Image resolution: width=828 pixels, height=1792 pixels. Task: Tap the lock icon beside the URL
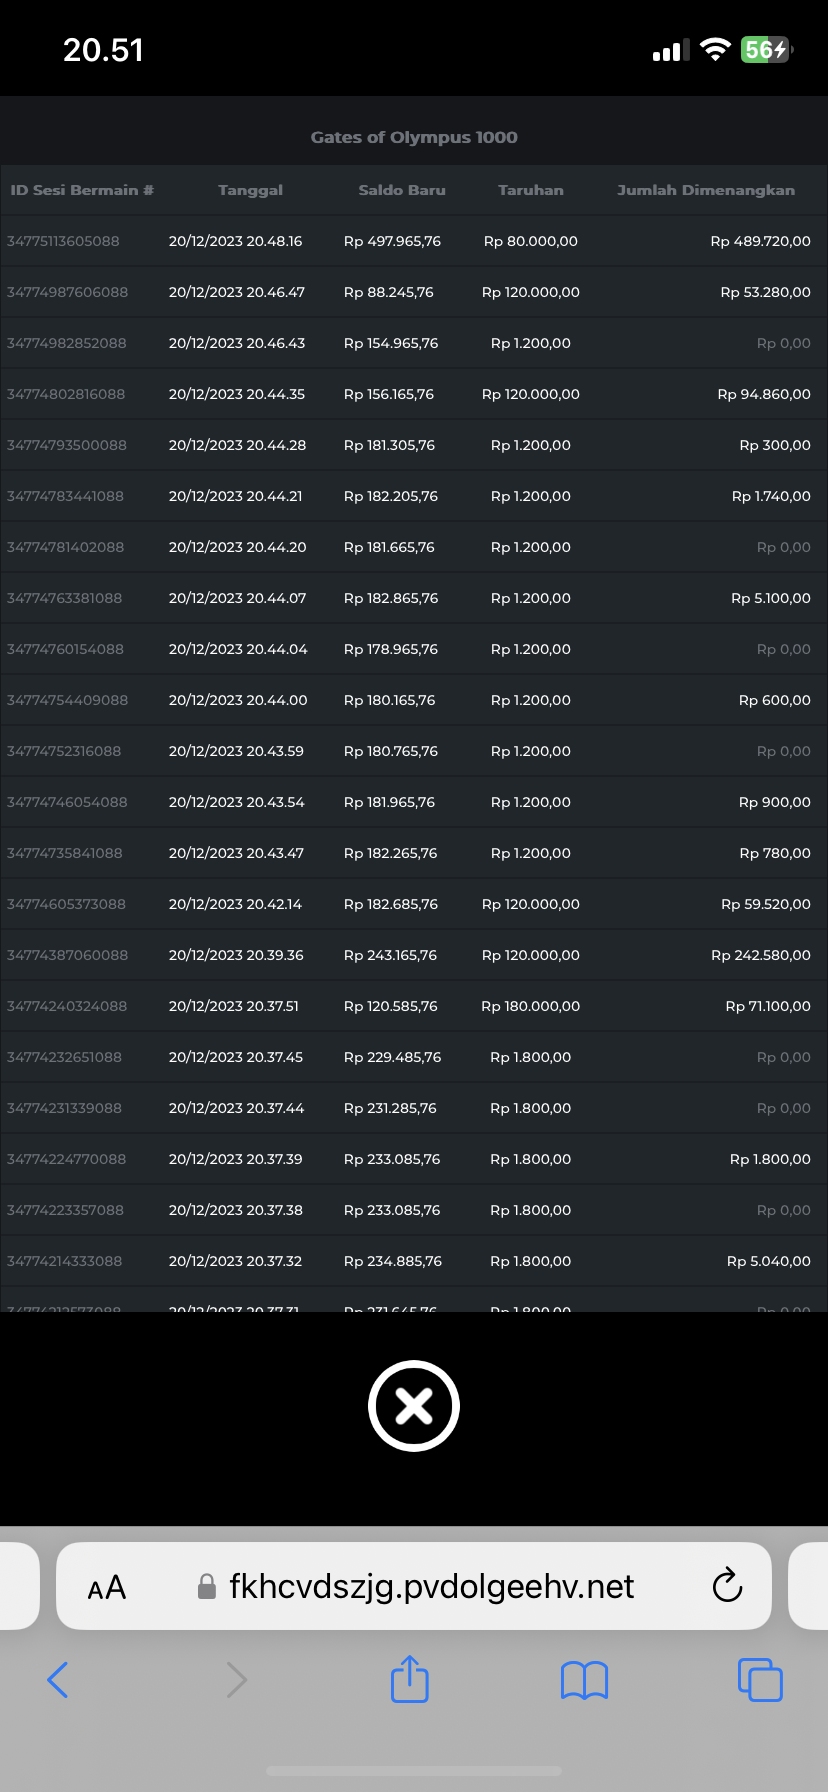(207, 1587)
